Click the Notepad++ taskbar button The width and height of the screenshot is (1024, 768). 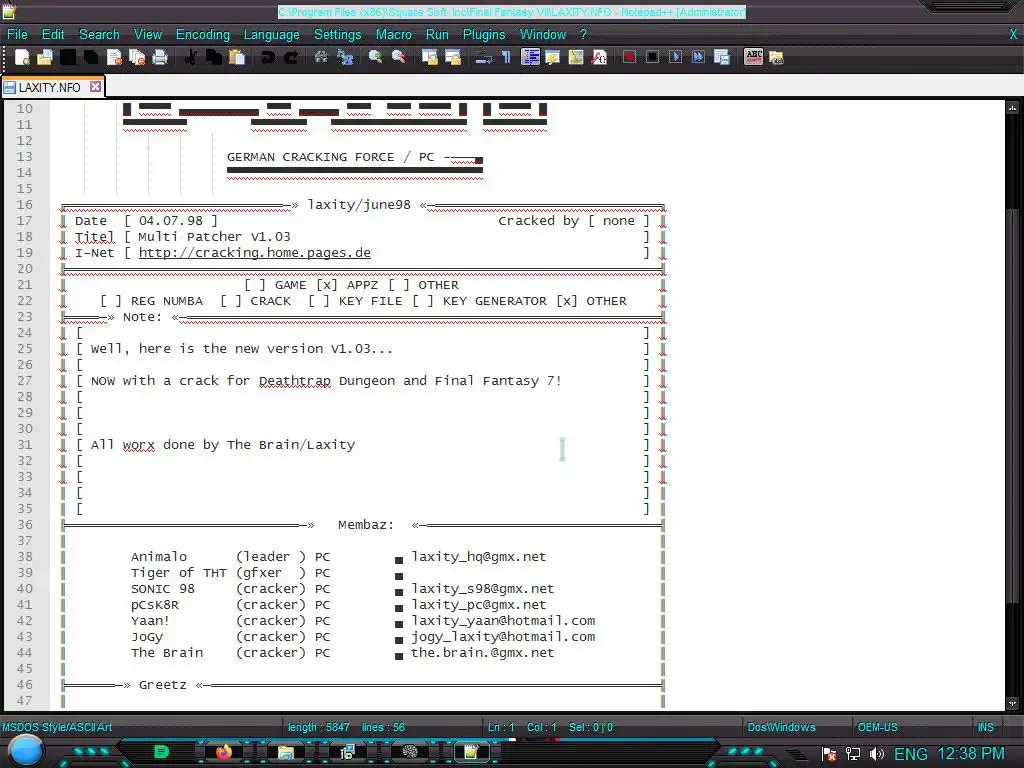pos(471,752)
